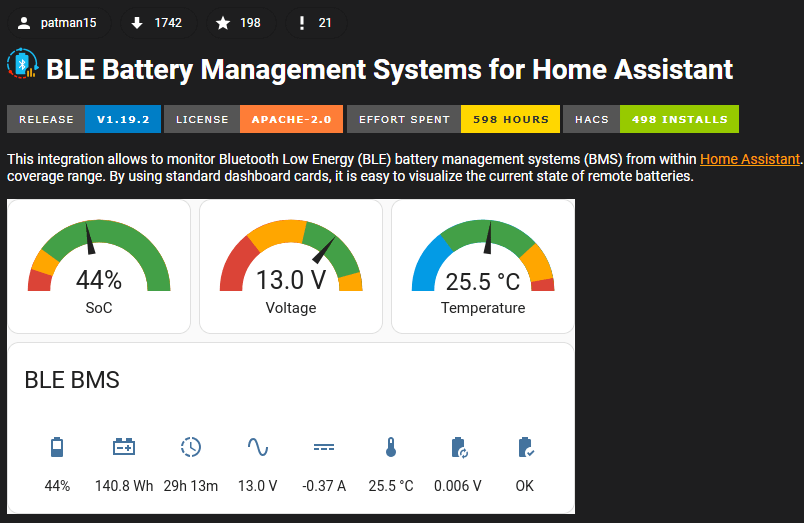Click the runtime clock icon above 29h 13m

(191, 447)
